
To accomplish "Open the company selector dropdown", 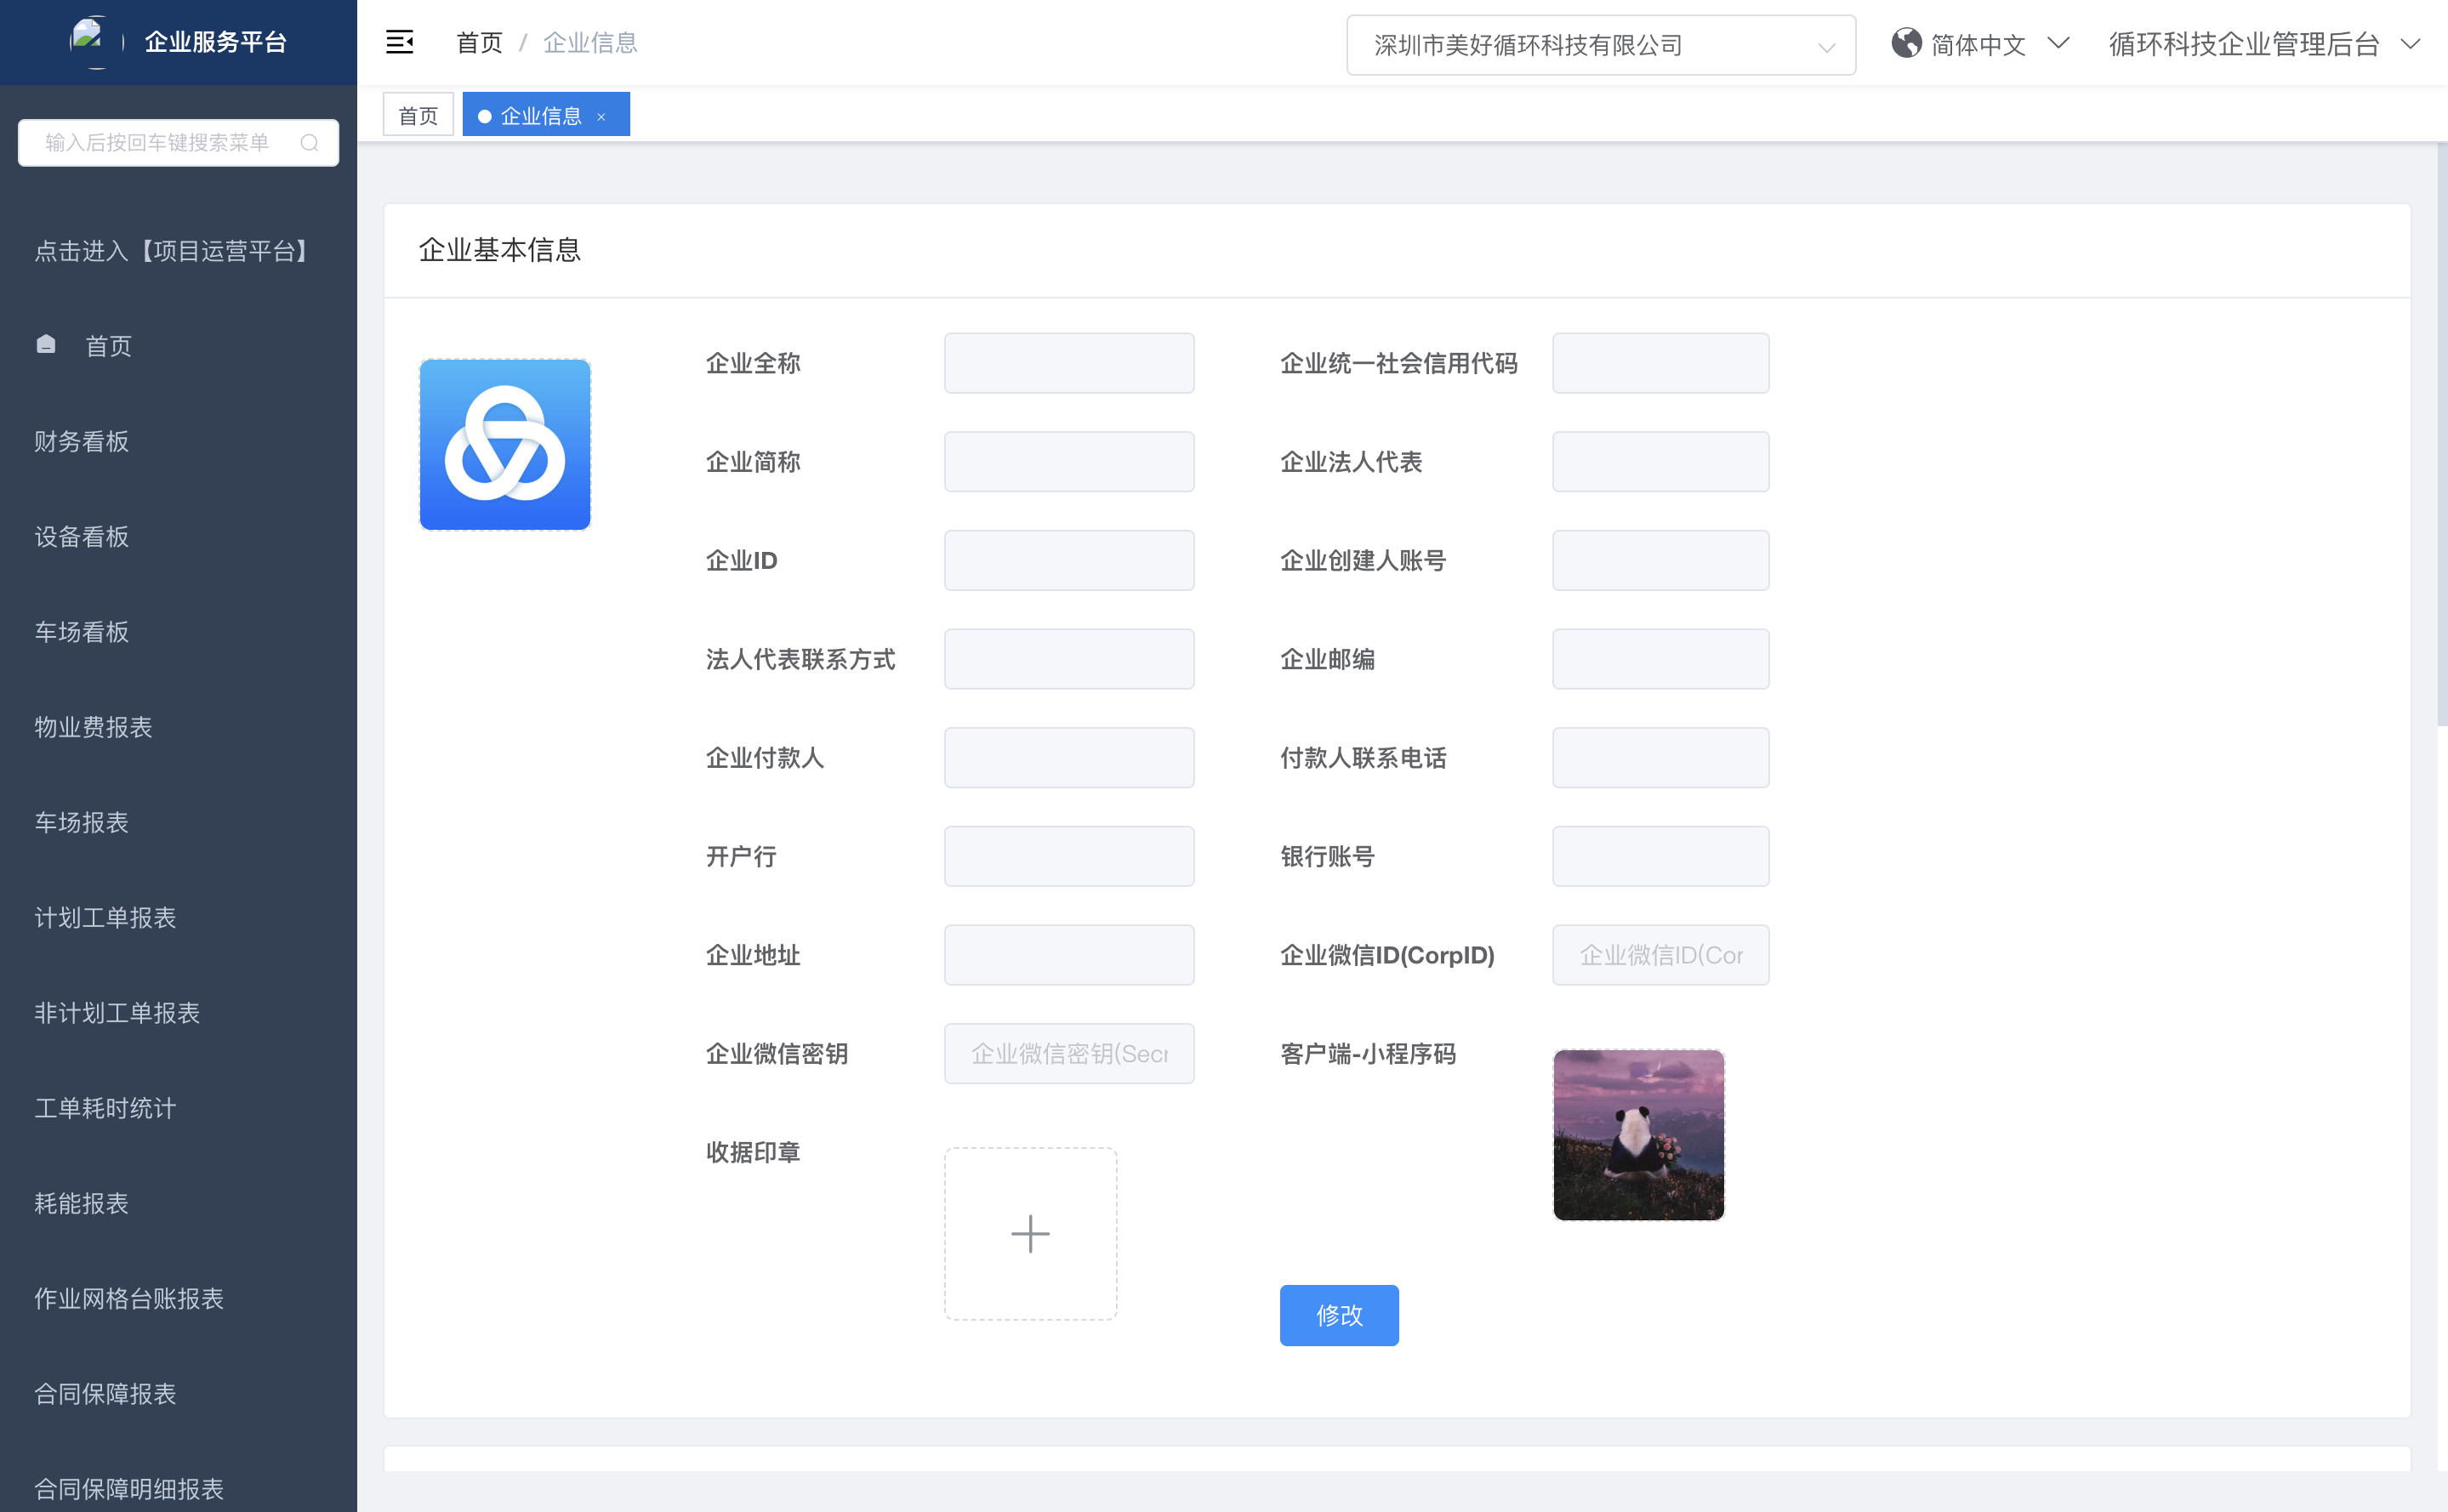I will [1600, 45].
